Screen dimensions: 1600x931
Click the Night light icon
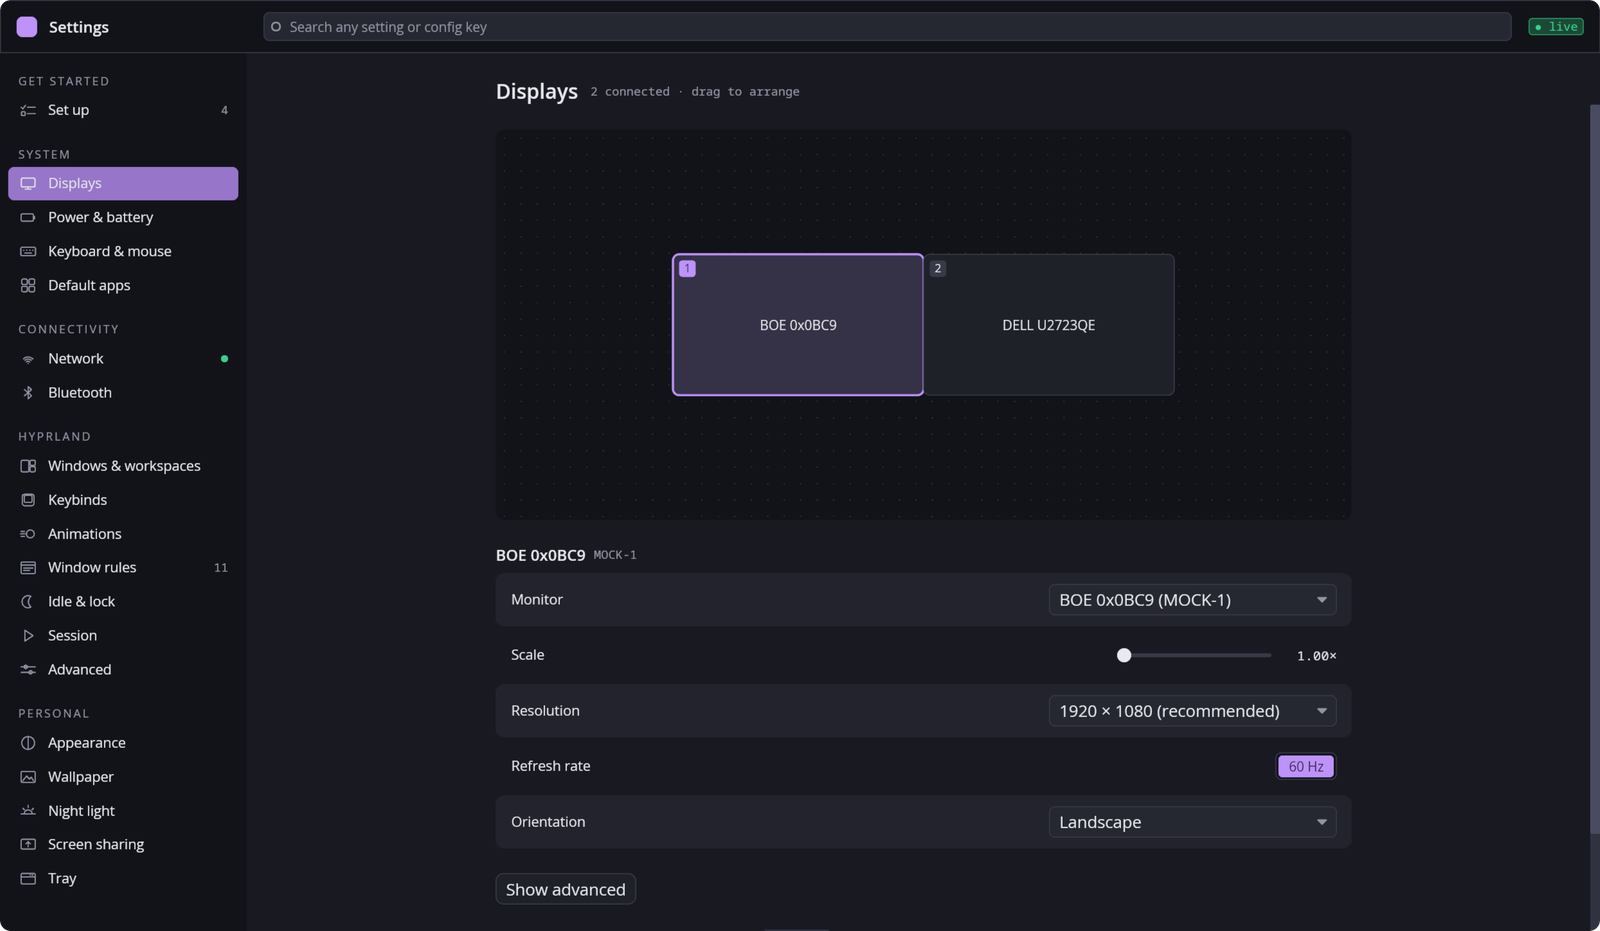(28, 811)
